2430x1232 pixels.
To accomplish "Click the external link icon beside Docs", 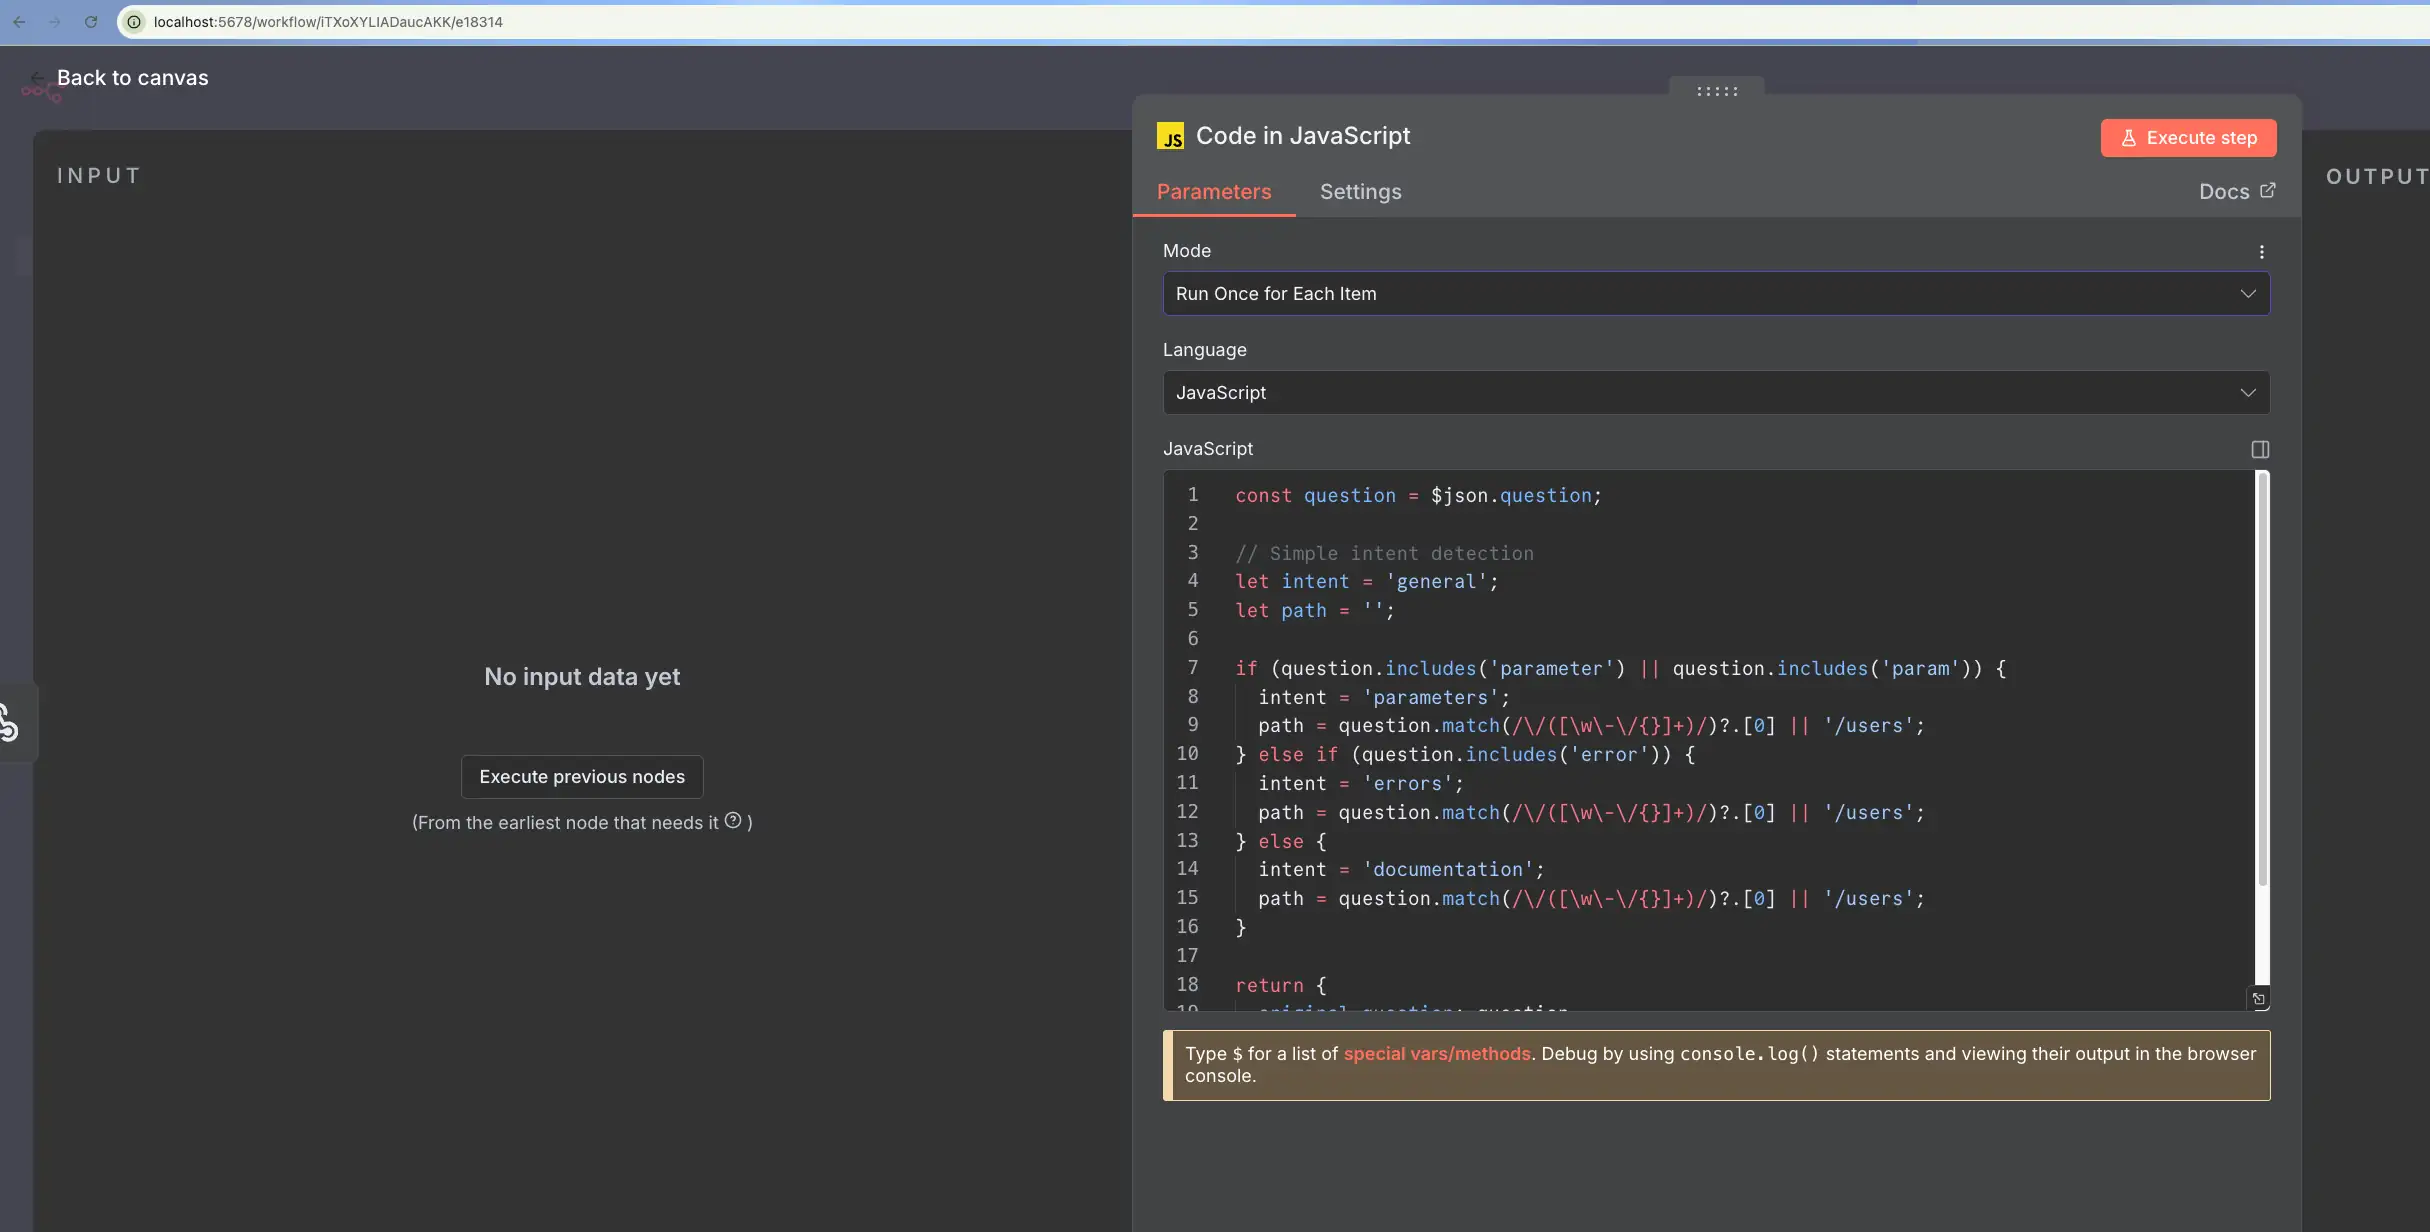I will pyautogui.click(x=2268, y=190).
